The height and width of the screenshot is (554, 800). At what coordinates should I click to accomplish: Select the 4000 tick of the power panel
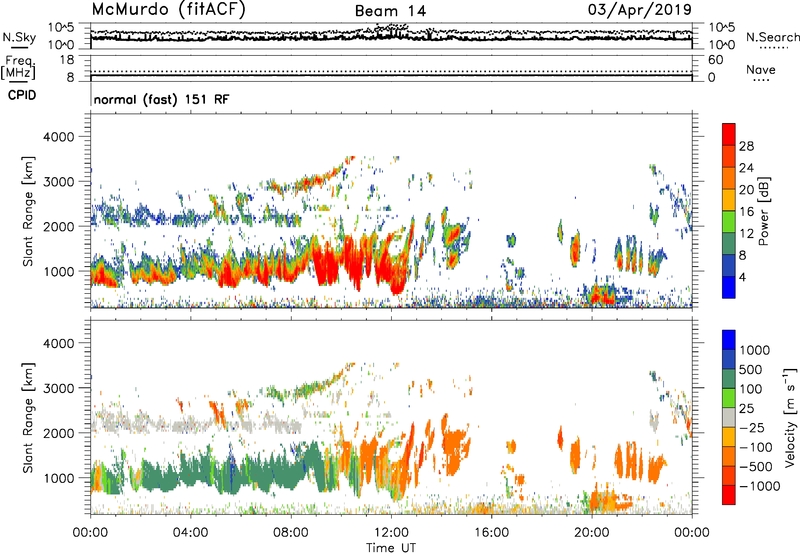click(58, 137)
